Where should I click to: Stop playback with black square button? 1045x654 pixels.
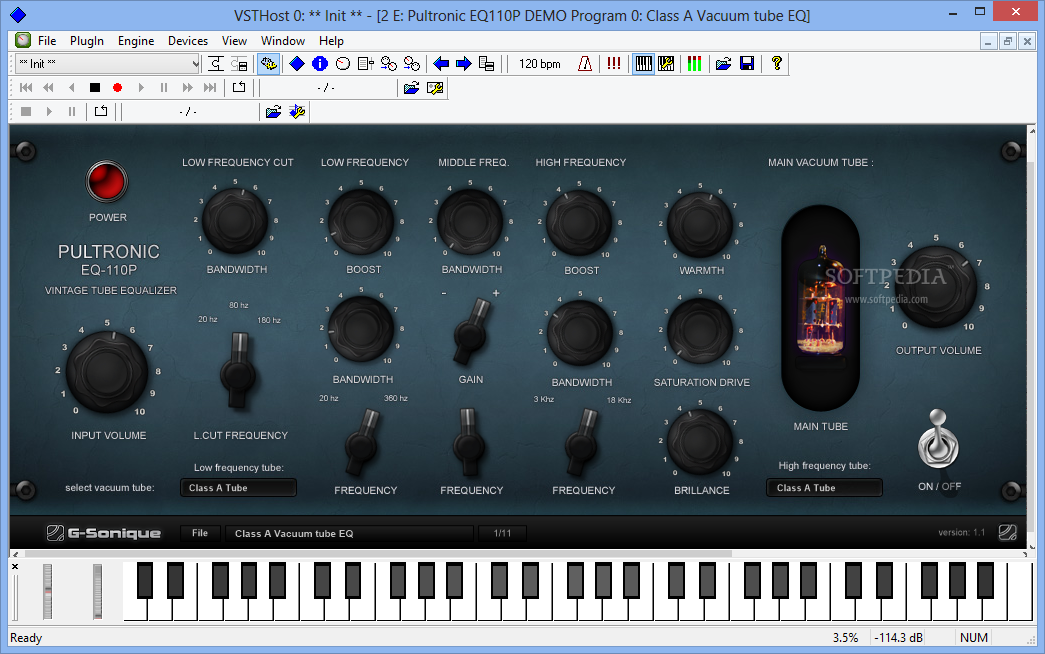(95, 87)
